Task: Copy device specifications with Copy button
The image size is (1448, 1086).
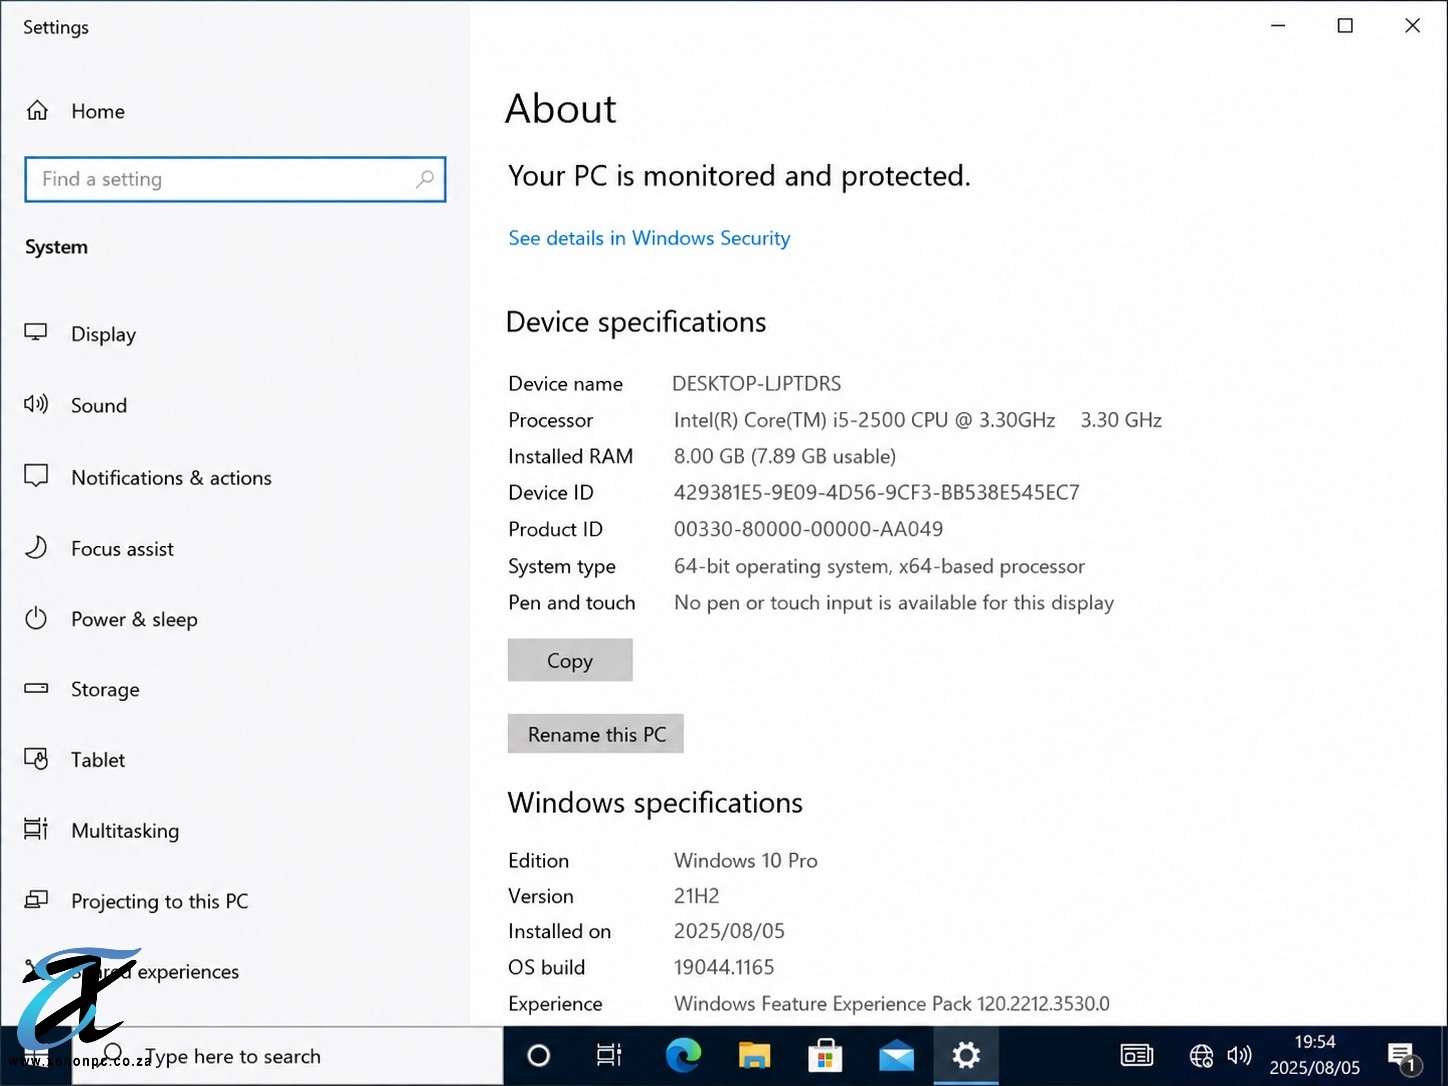Action: point(570,660)
